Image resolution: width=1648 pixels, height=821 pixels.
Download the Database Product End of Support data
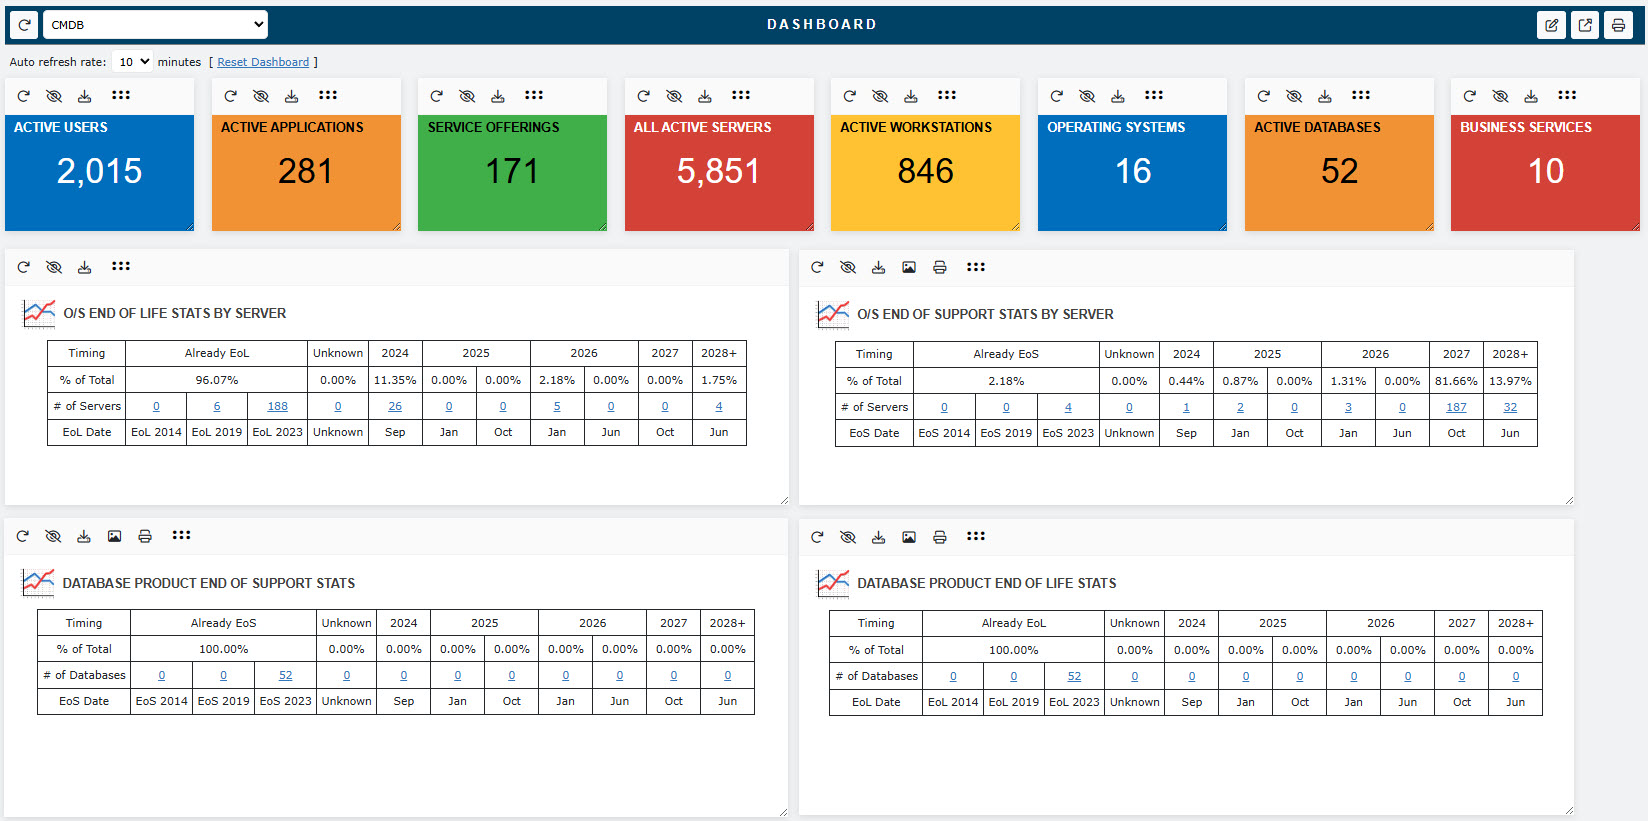[x=84, y=536]
